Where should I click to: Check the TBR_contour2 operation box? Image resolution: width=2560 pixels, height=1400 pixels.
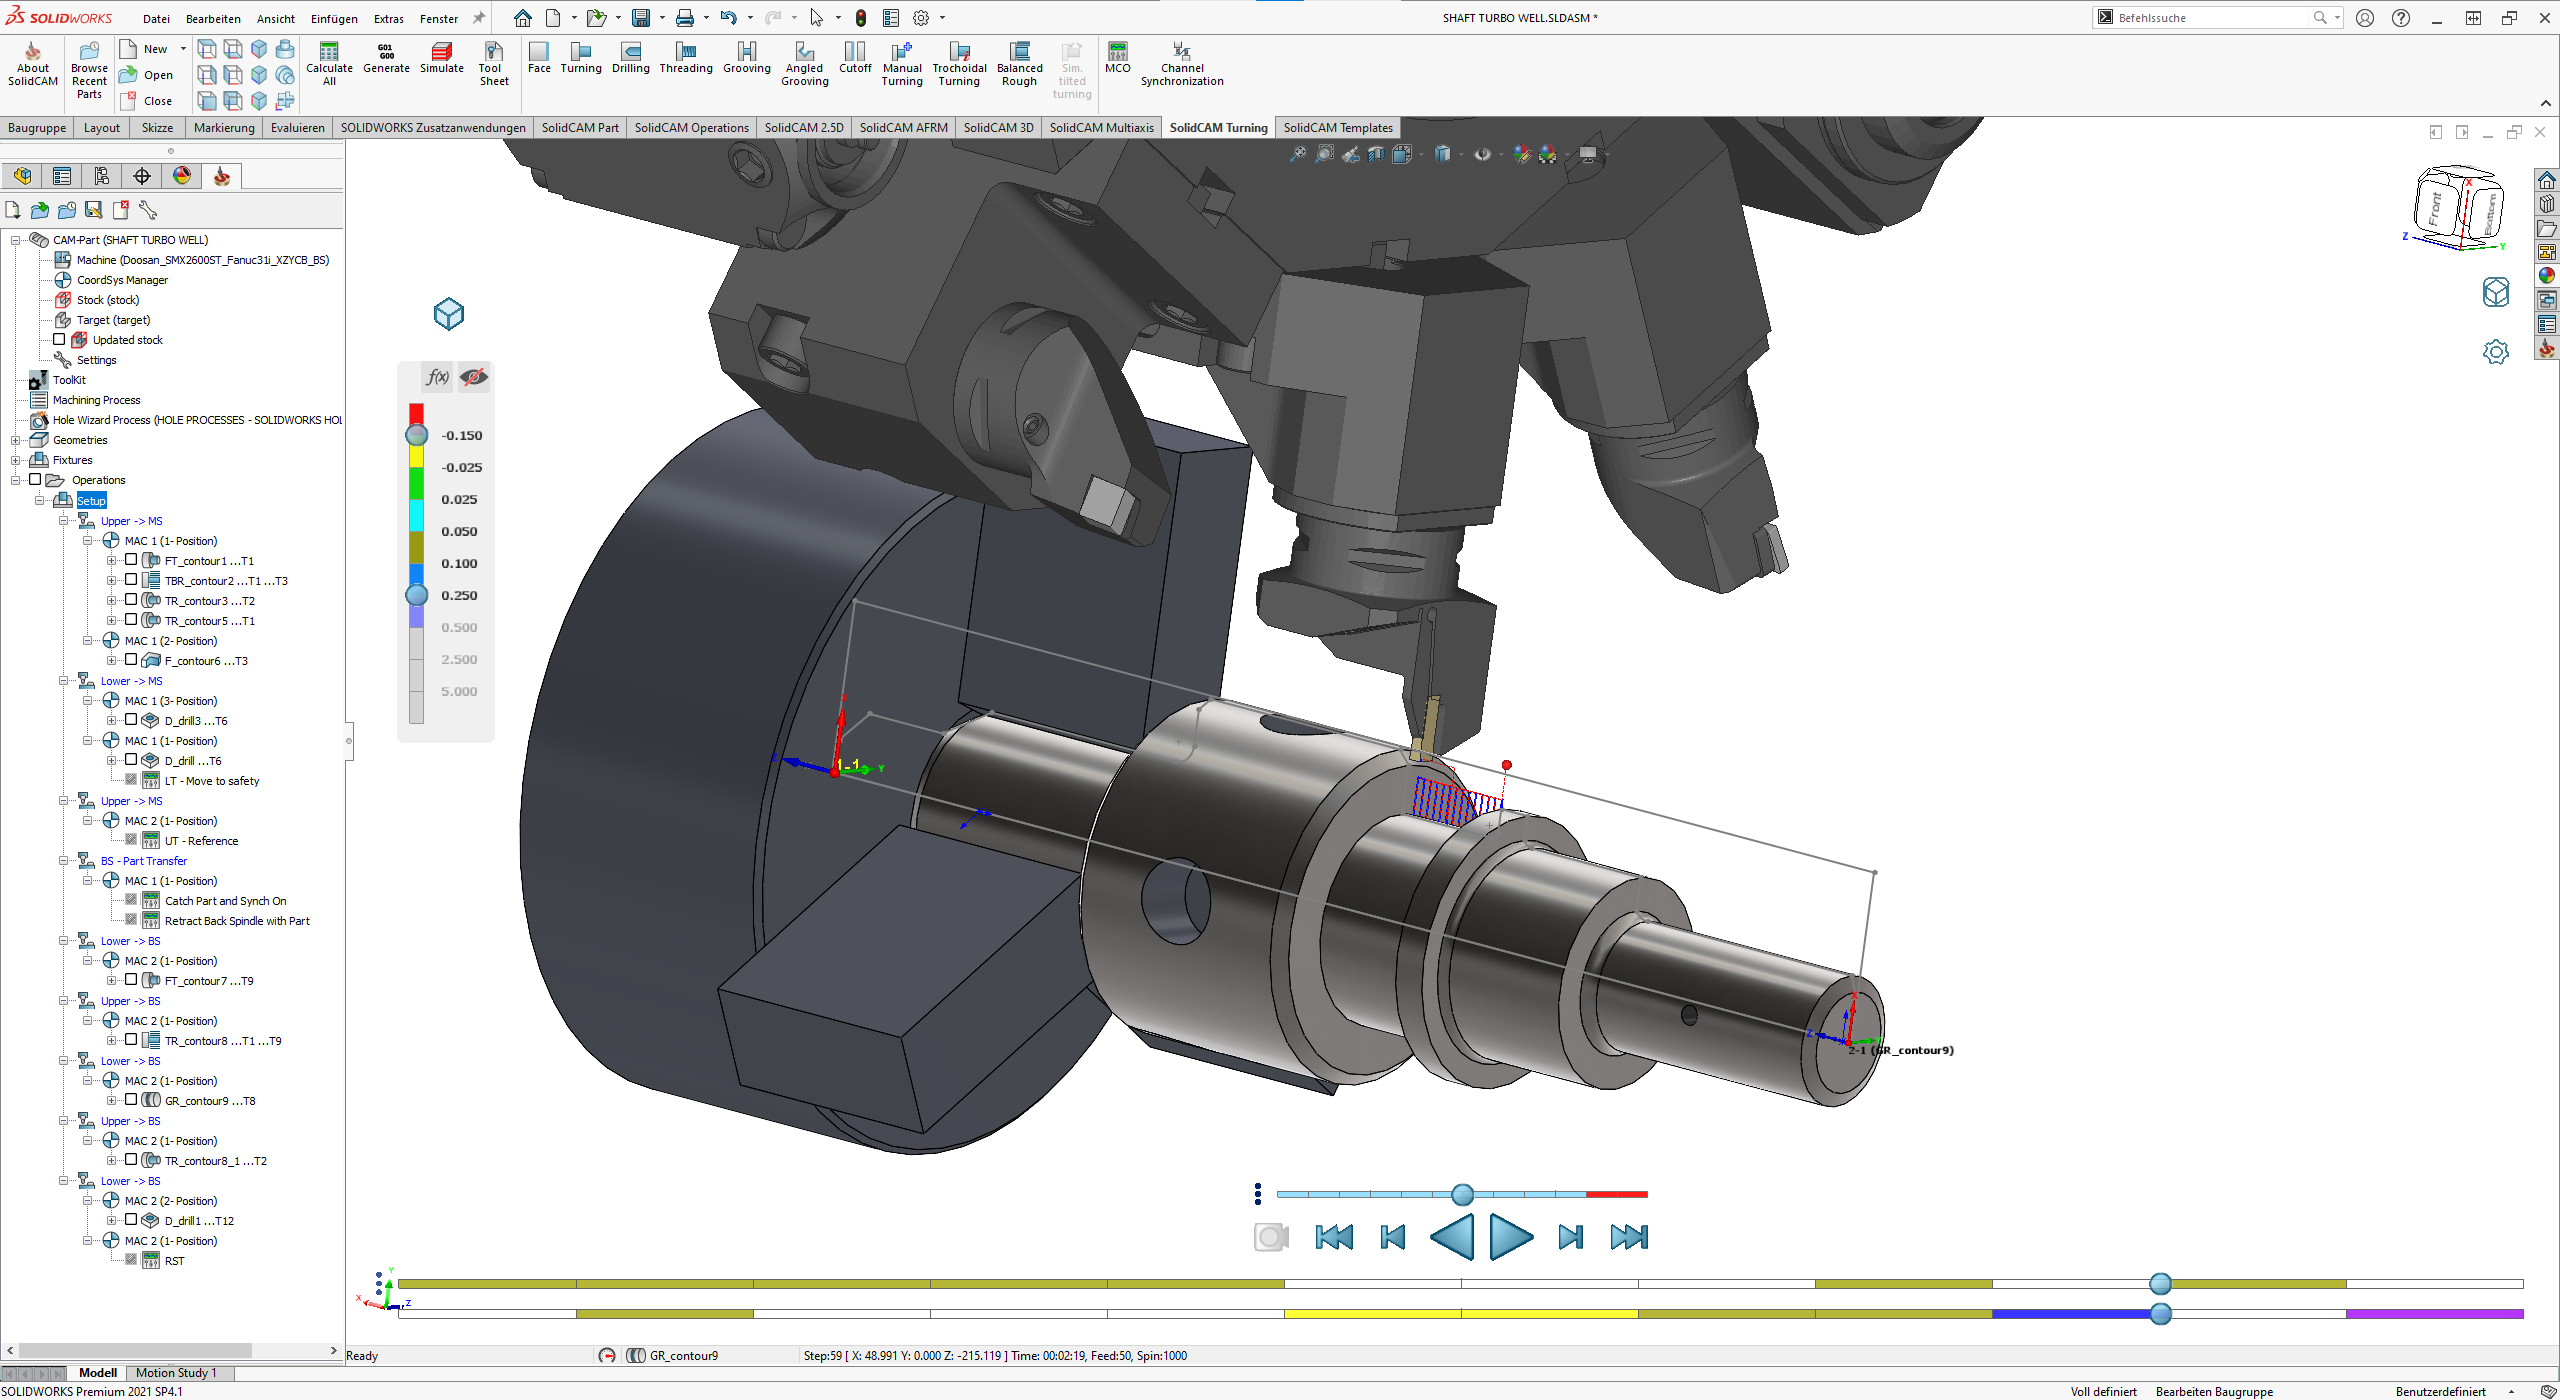131,580
